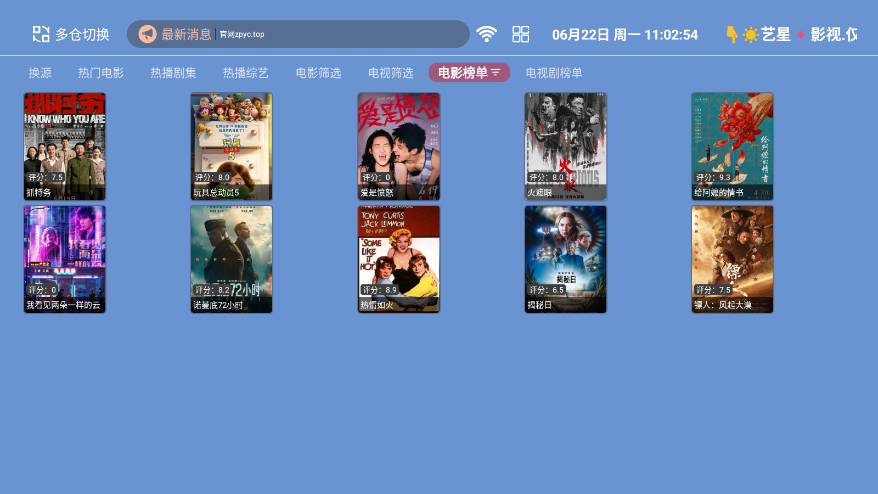Click the 影视 title text
The image size is (878, 494).
pos(833,35)
